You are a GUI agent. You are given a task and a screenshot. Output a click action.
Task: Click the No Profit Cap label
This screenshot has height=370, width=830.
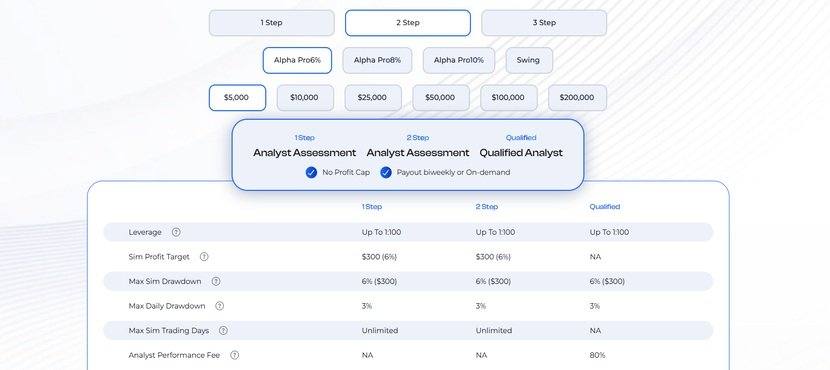(x=346, y=173)
